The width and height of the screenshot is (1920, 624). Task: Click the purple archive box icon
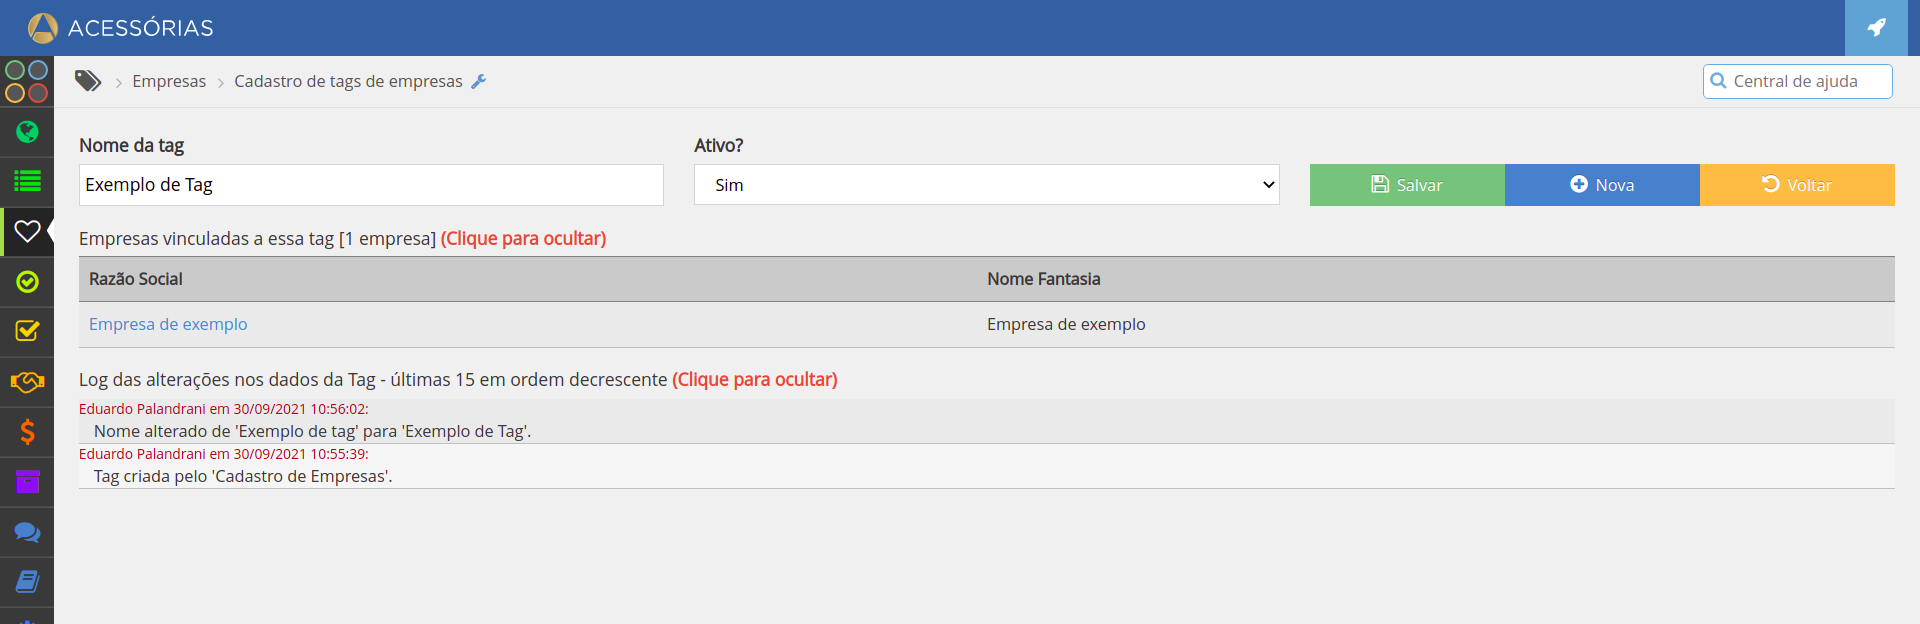(x=27, y=482)
